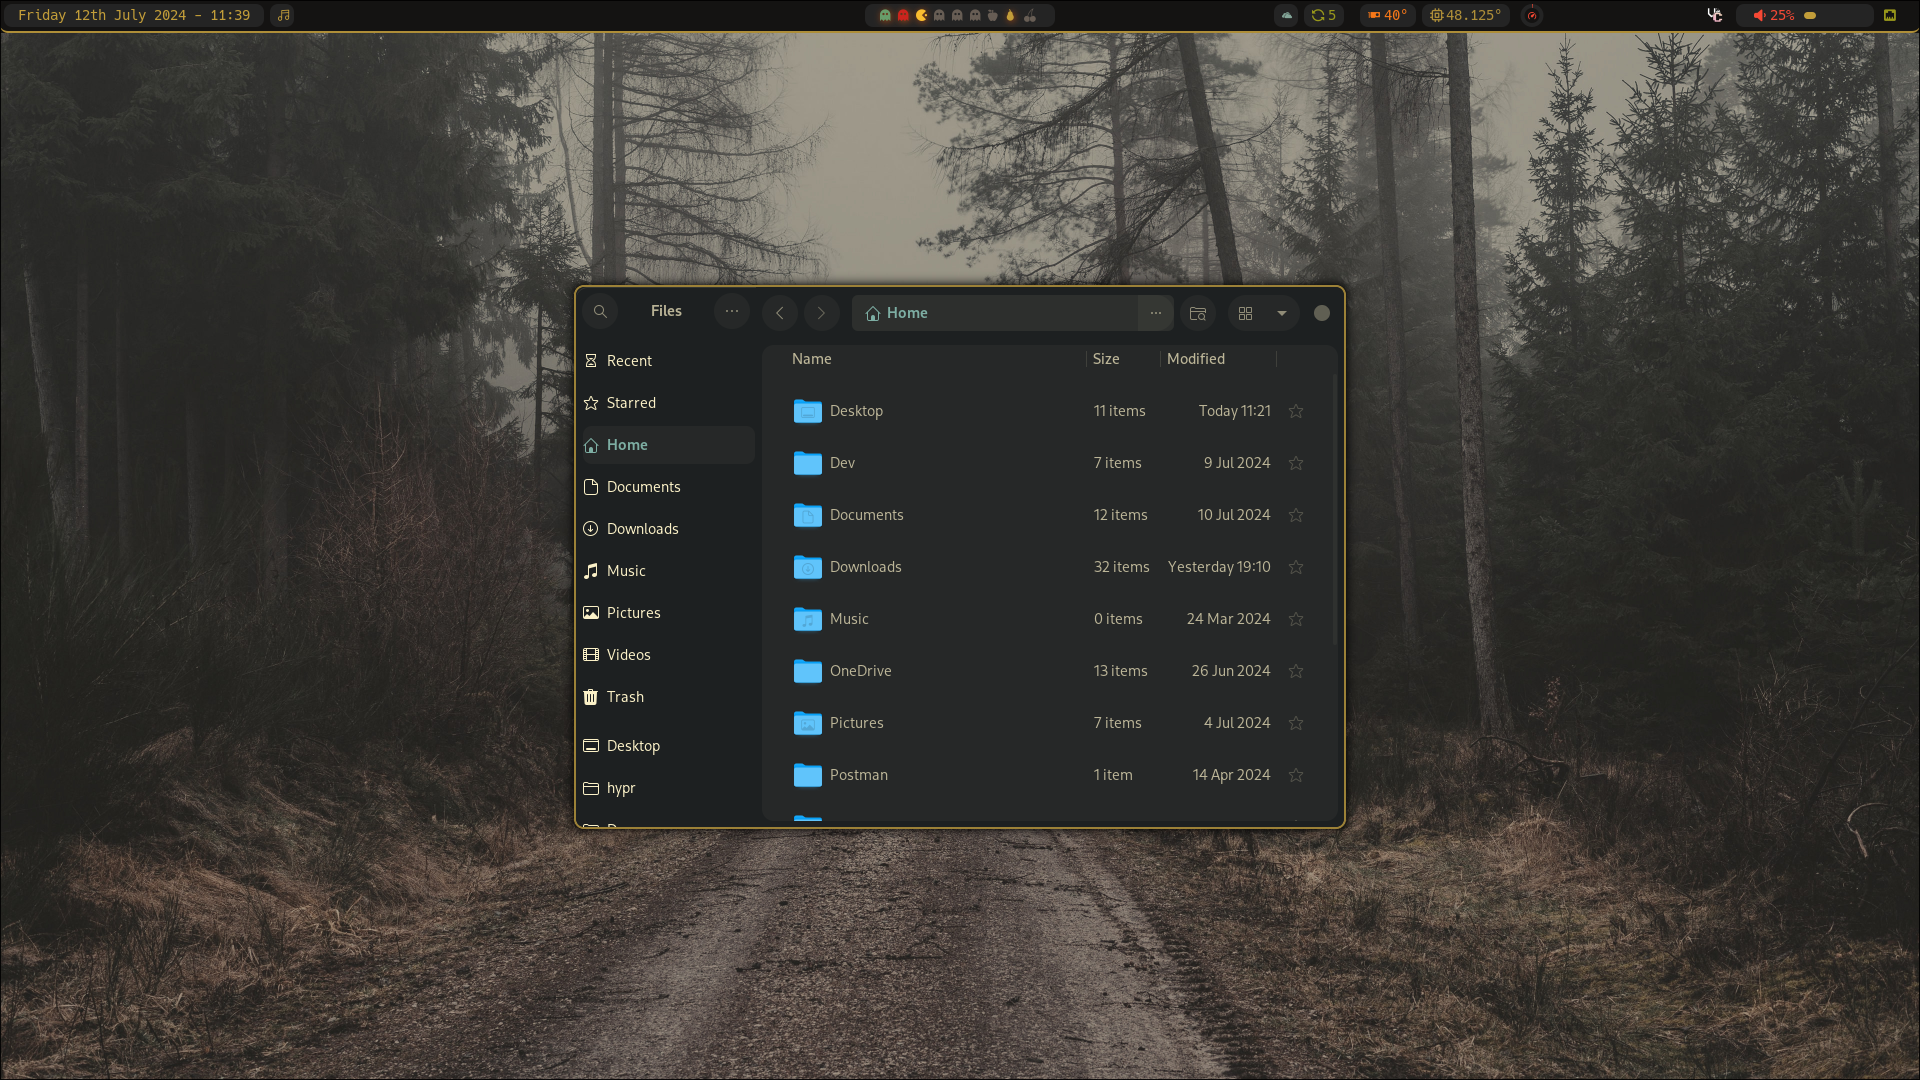This screenshot has width=1920, height=1080.
Task: Sort by Size column header
Action: 1106,359
